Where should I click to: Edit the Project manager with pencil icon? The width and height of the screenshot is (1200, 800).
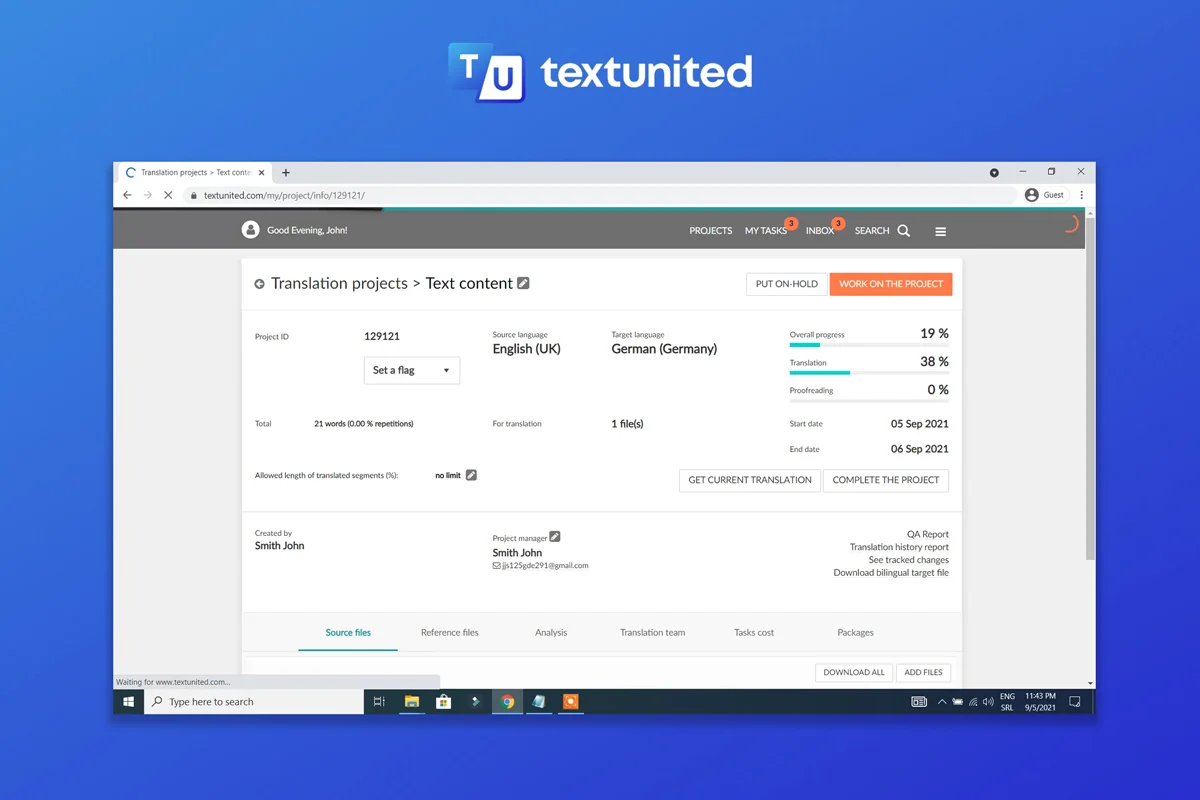[x=555, y=537]
